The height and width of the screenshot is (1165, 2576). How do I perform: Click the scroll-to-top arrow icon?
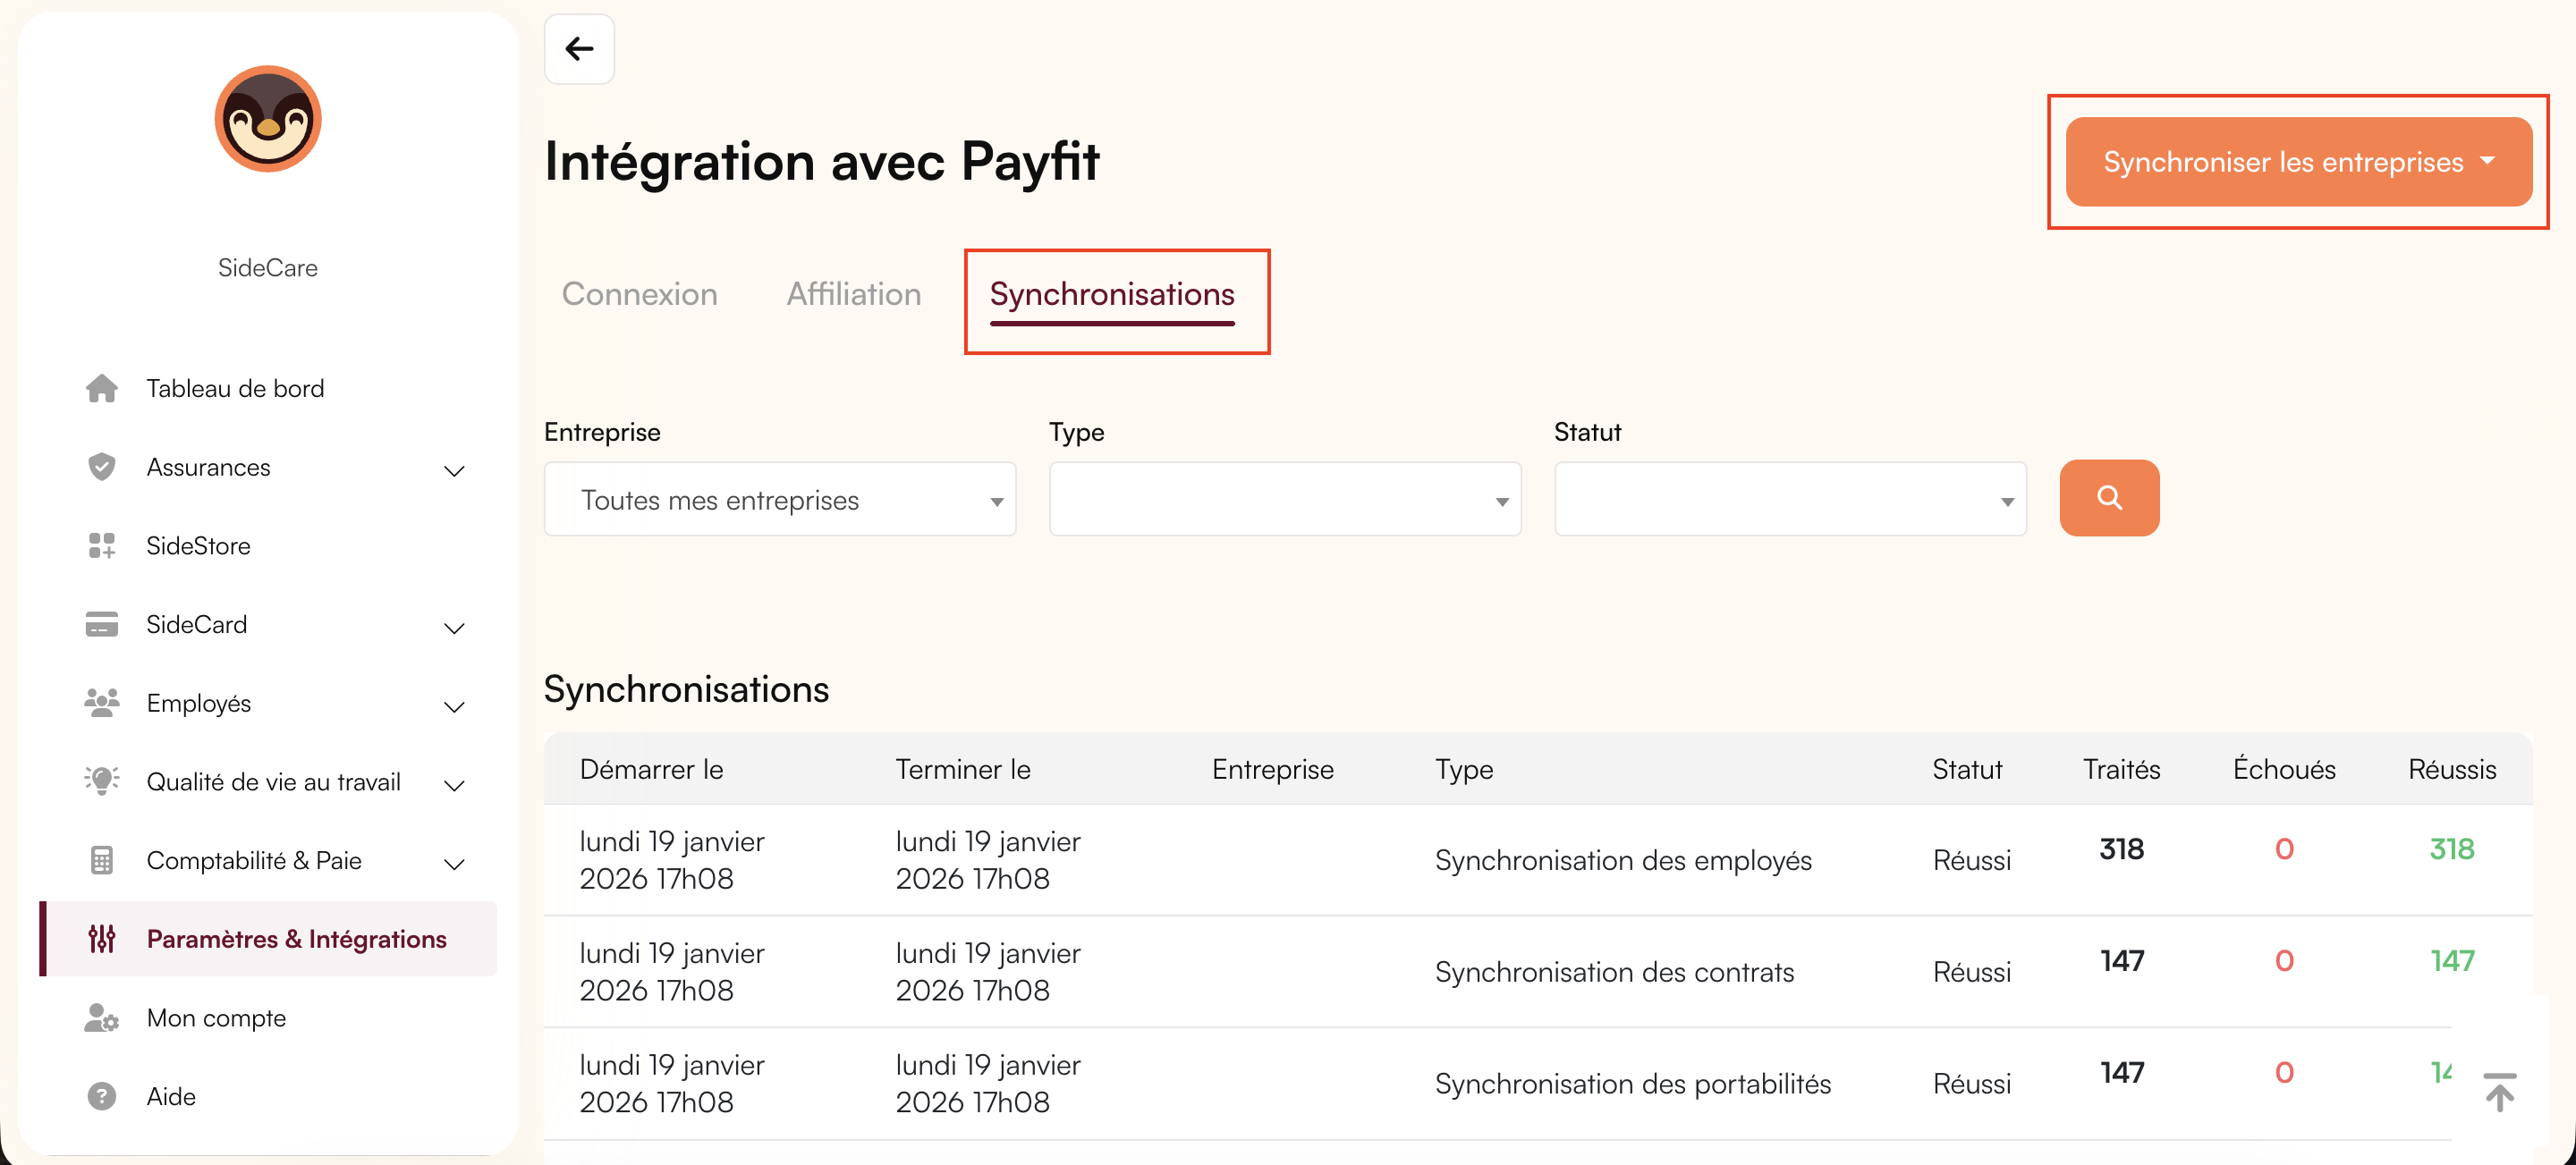[2500, 1092]
